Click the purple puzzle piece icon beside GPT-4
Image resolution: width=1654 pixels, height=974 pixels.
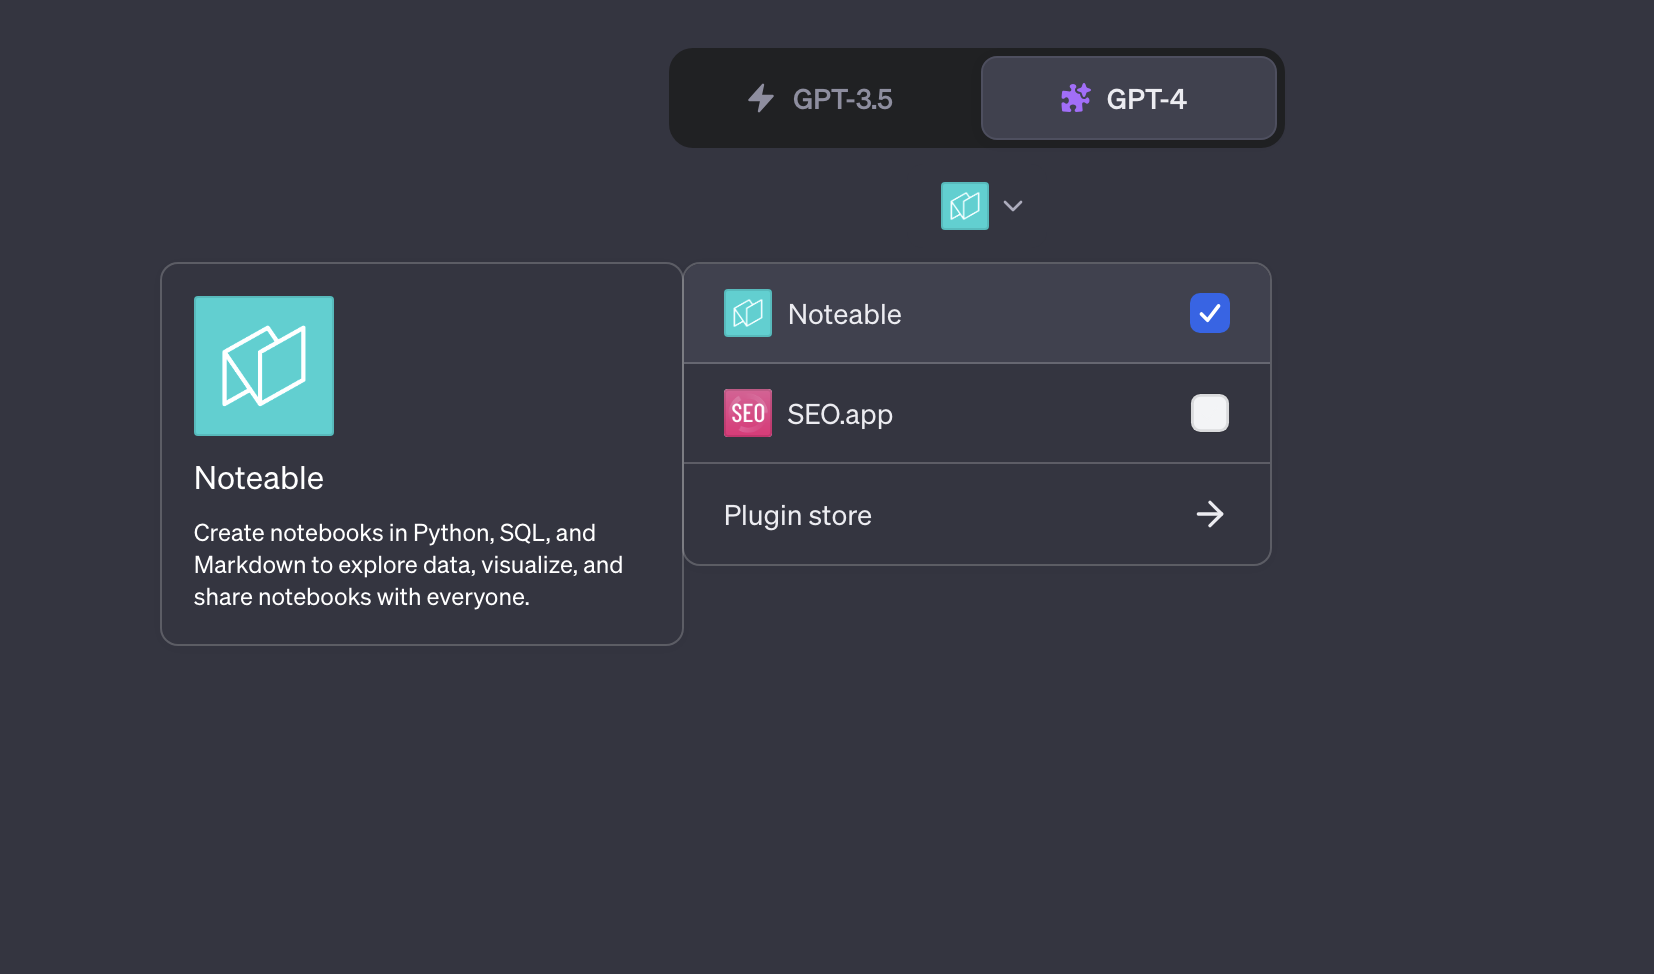[x=1075, y=98]
